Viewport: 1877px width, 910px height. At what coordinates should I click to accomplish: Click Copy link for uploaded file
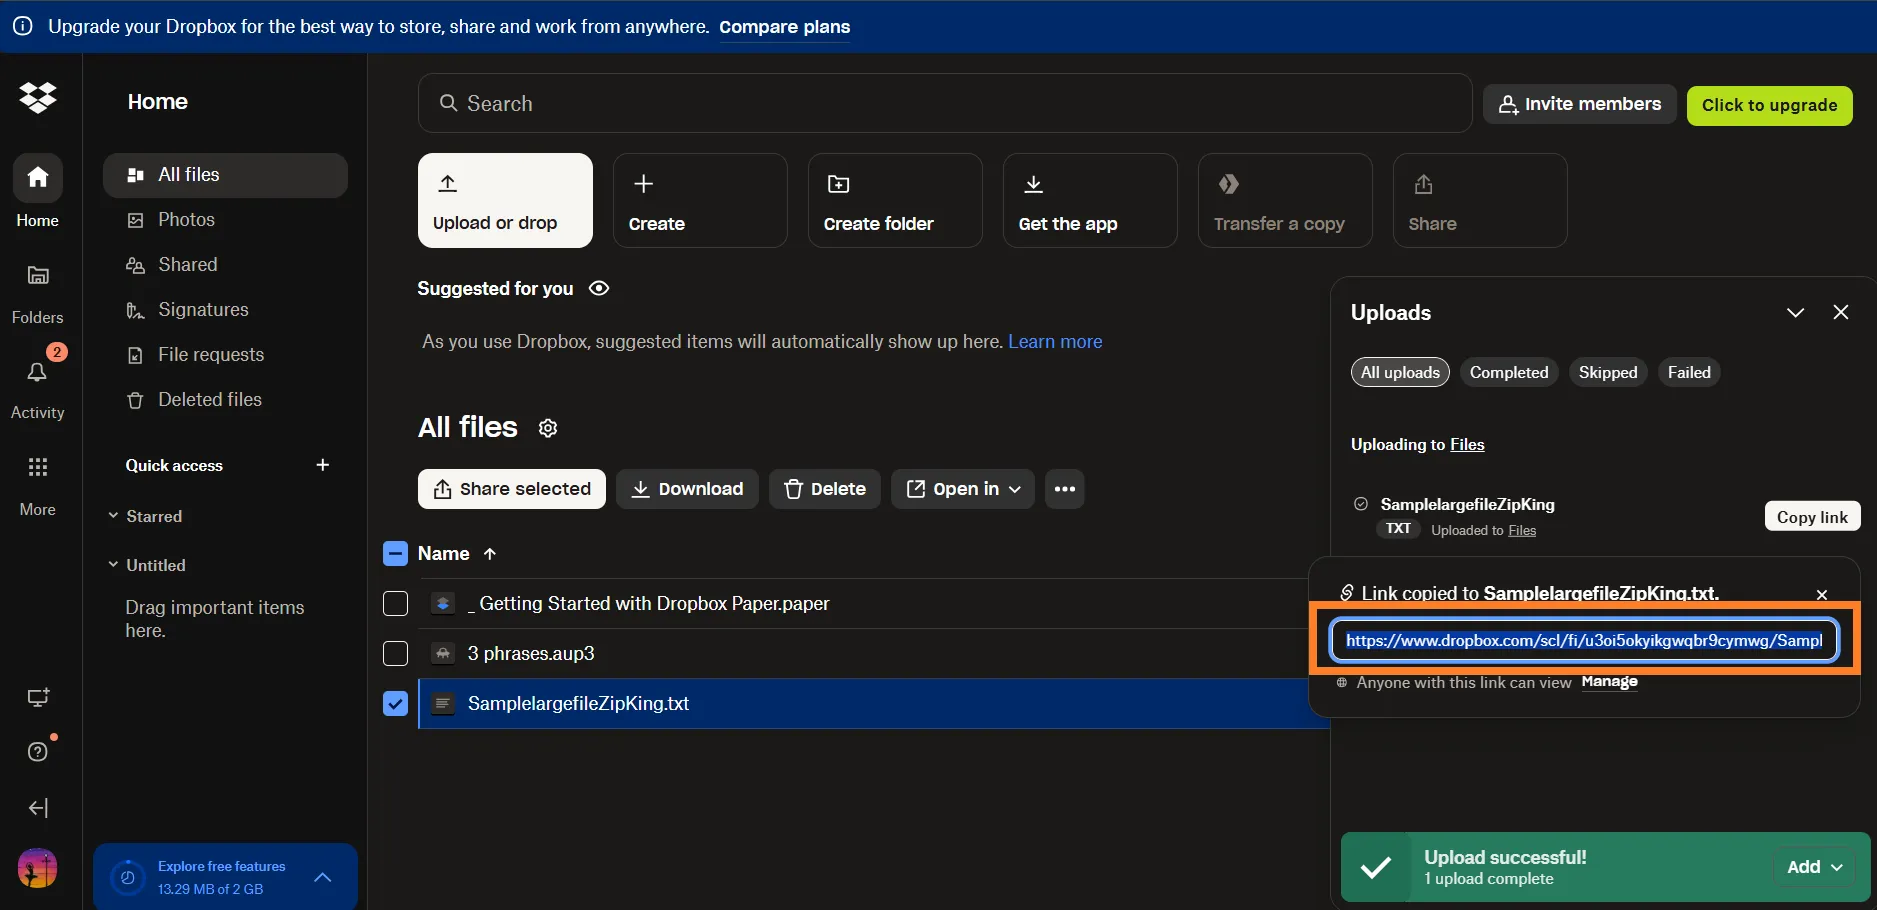[1812, 516]
